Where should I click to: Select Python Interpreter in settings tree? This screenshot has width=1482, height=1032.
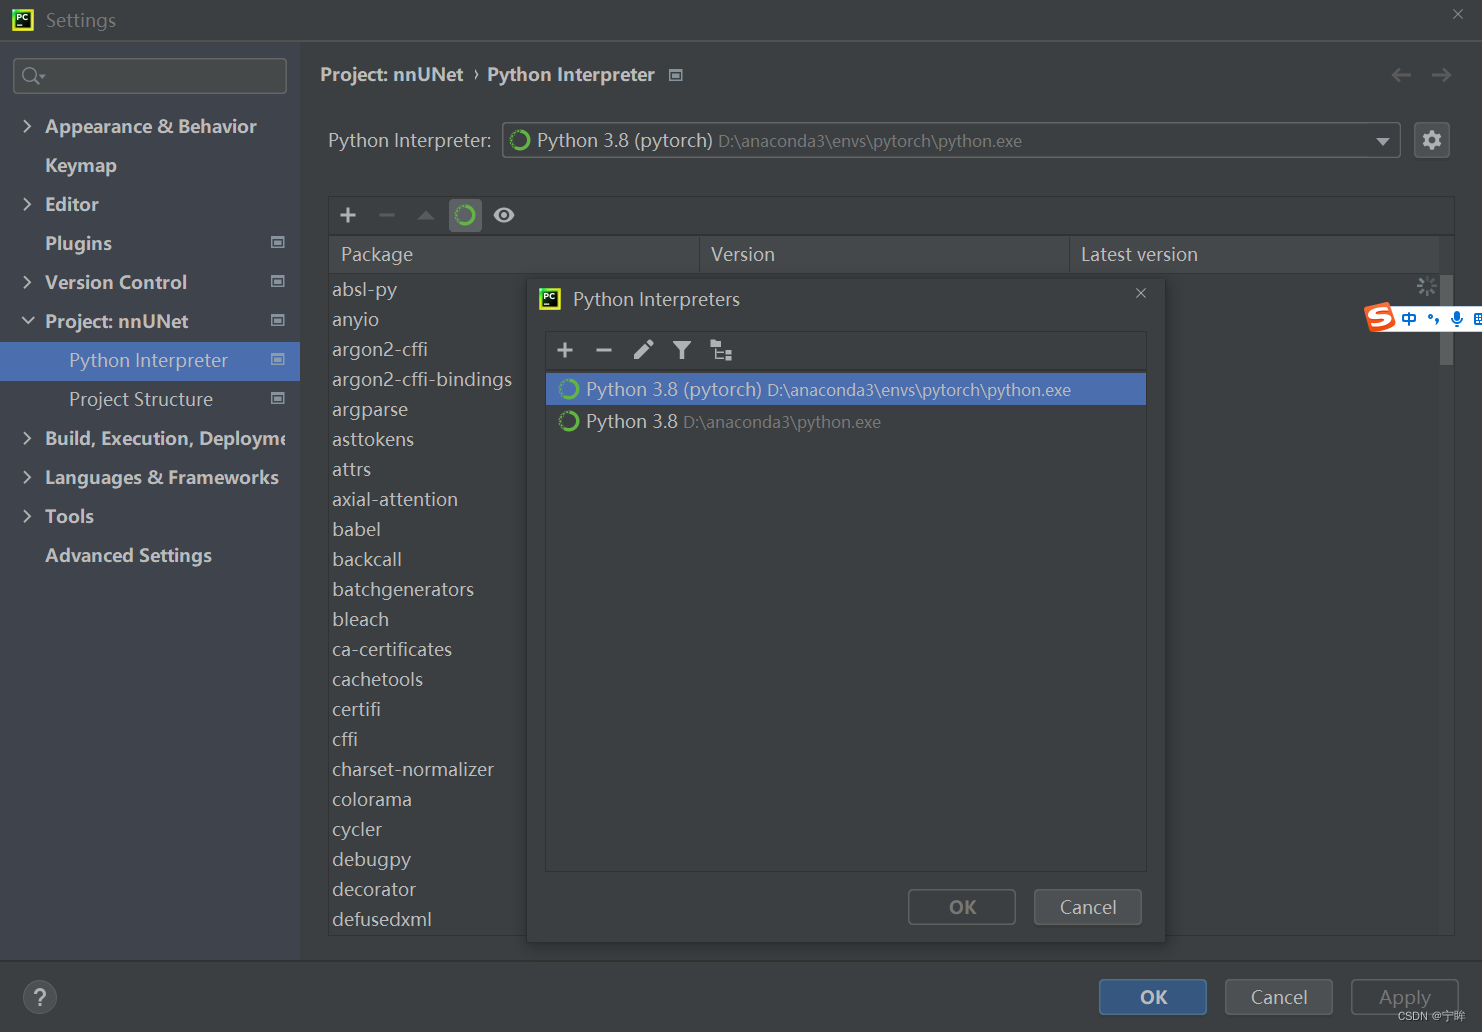[x=148, y=360]
